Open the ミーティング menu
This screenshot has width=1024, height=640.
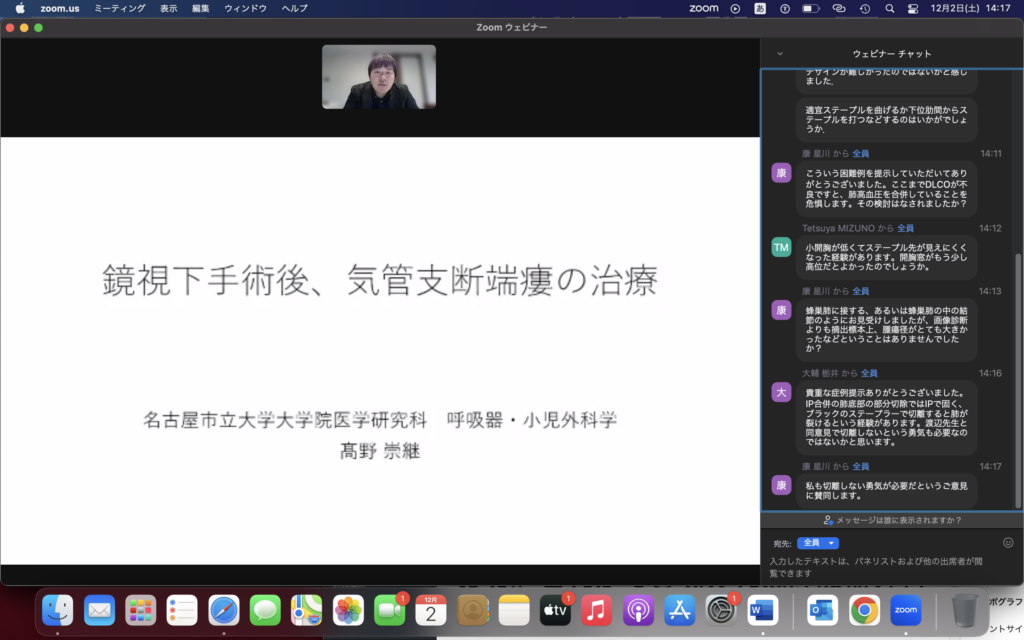pyautogui.click(x=119, y=8)
